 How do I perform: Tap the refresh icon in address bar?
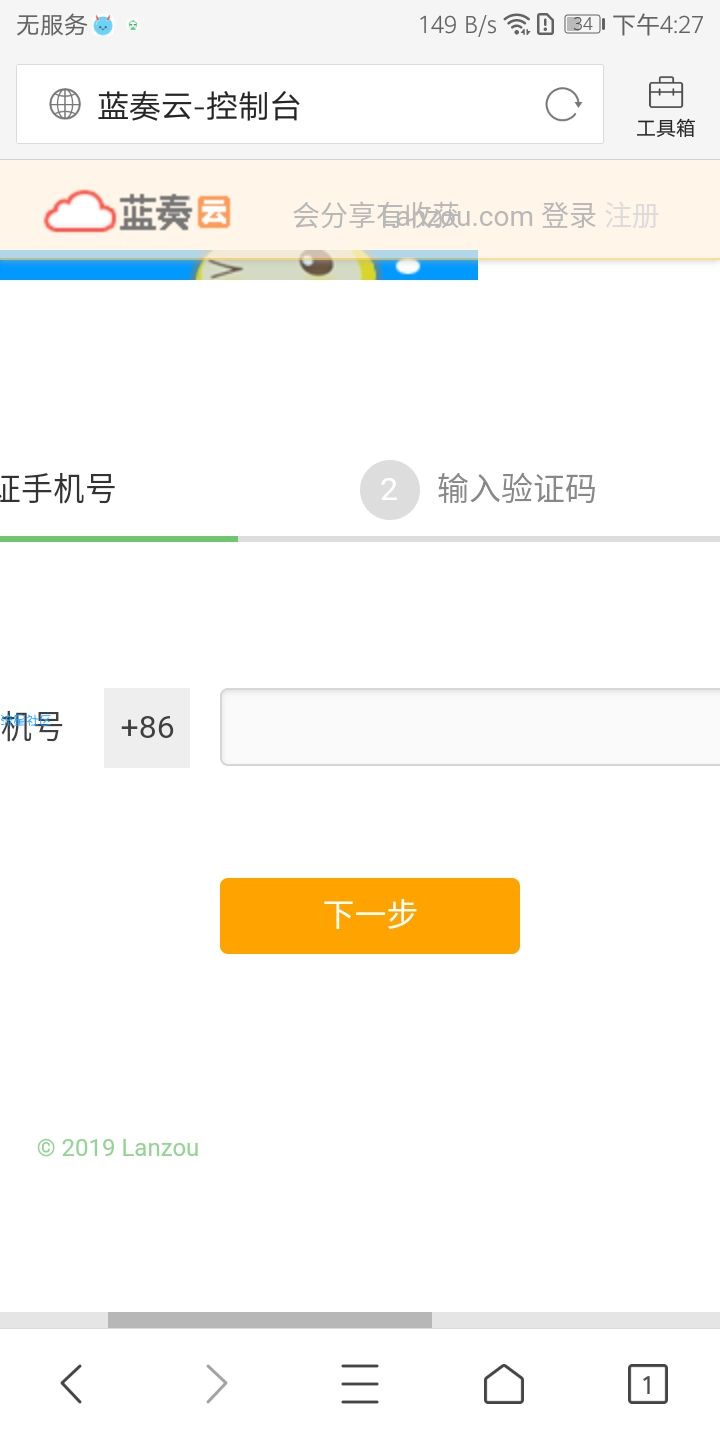click(563, 105)
